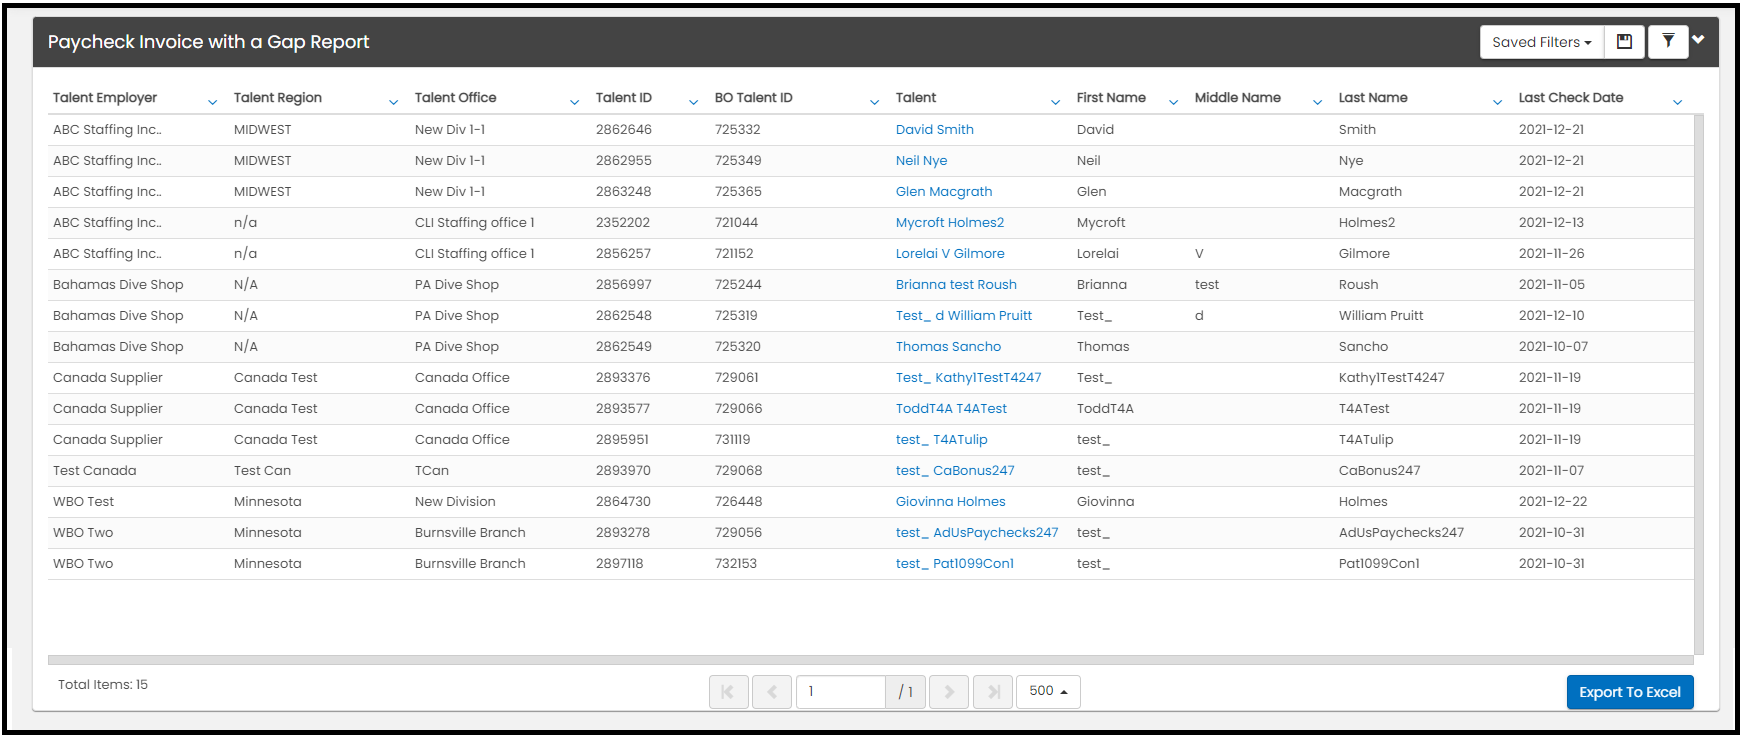Open the Talent Office column menu arrow
Viewport: 1743px width, 738px height.
(x=574, y=101)
